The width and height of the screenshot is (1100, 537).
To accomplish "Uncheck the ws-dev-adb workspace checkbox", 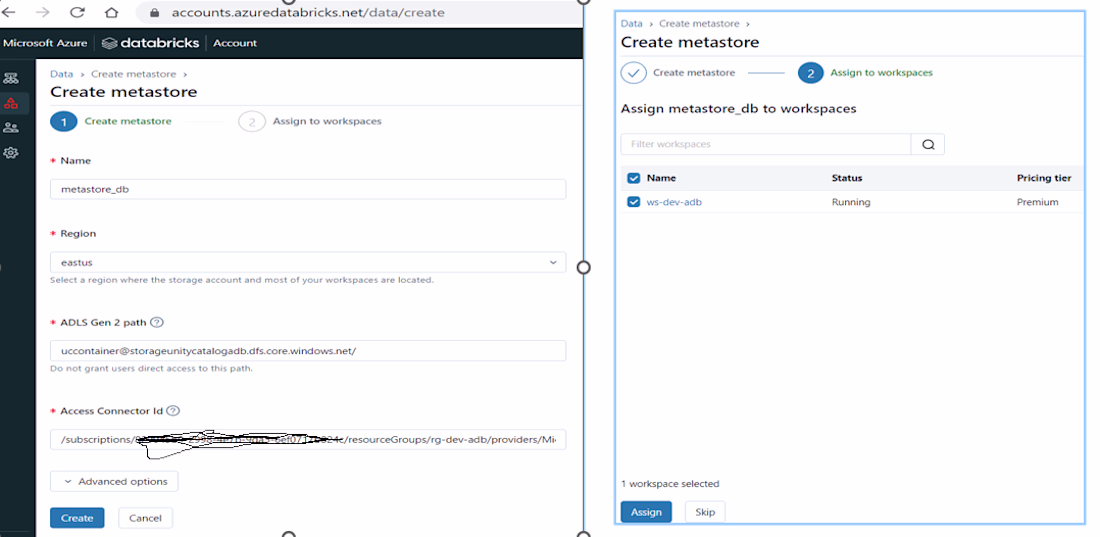I will click(633, 202).
